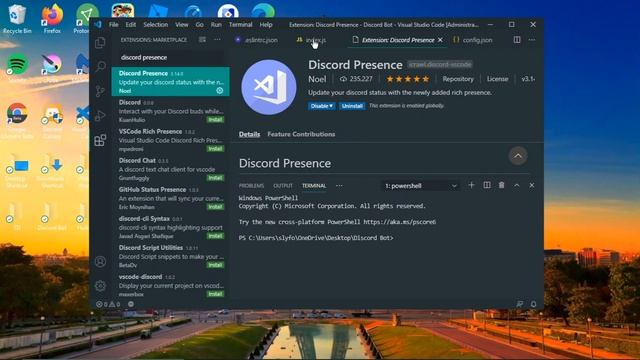Open the Manage gear in the activity bar
640x360 pixels.
click(x=100, y=286)
